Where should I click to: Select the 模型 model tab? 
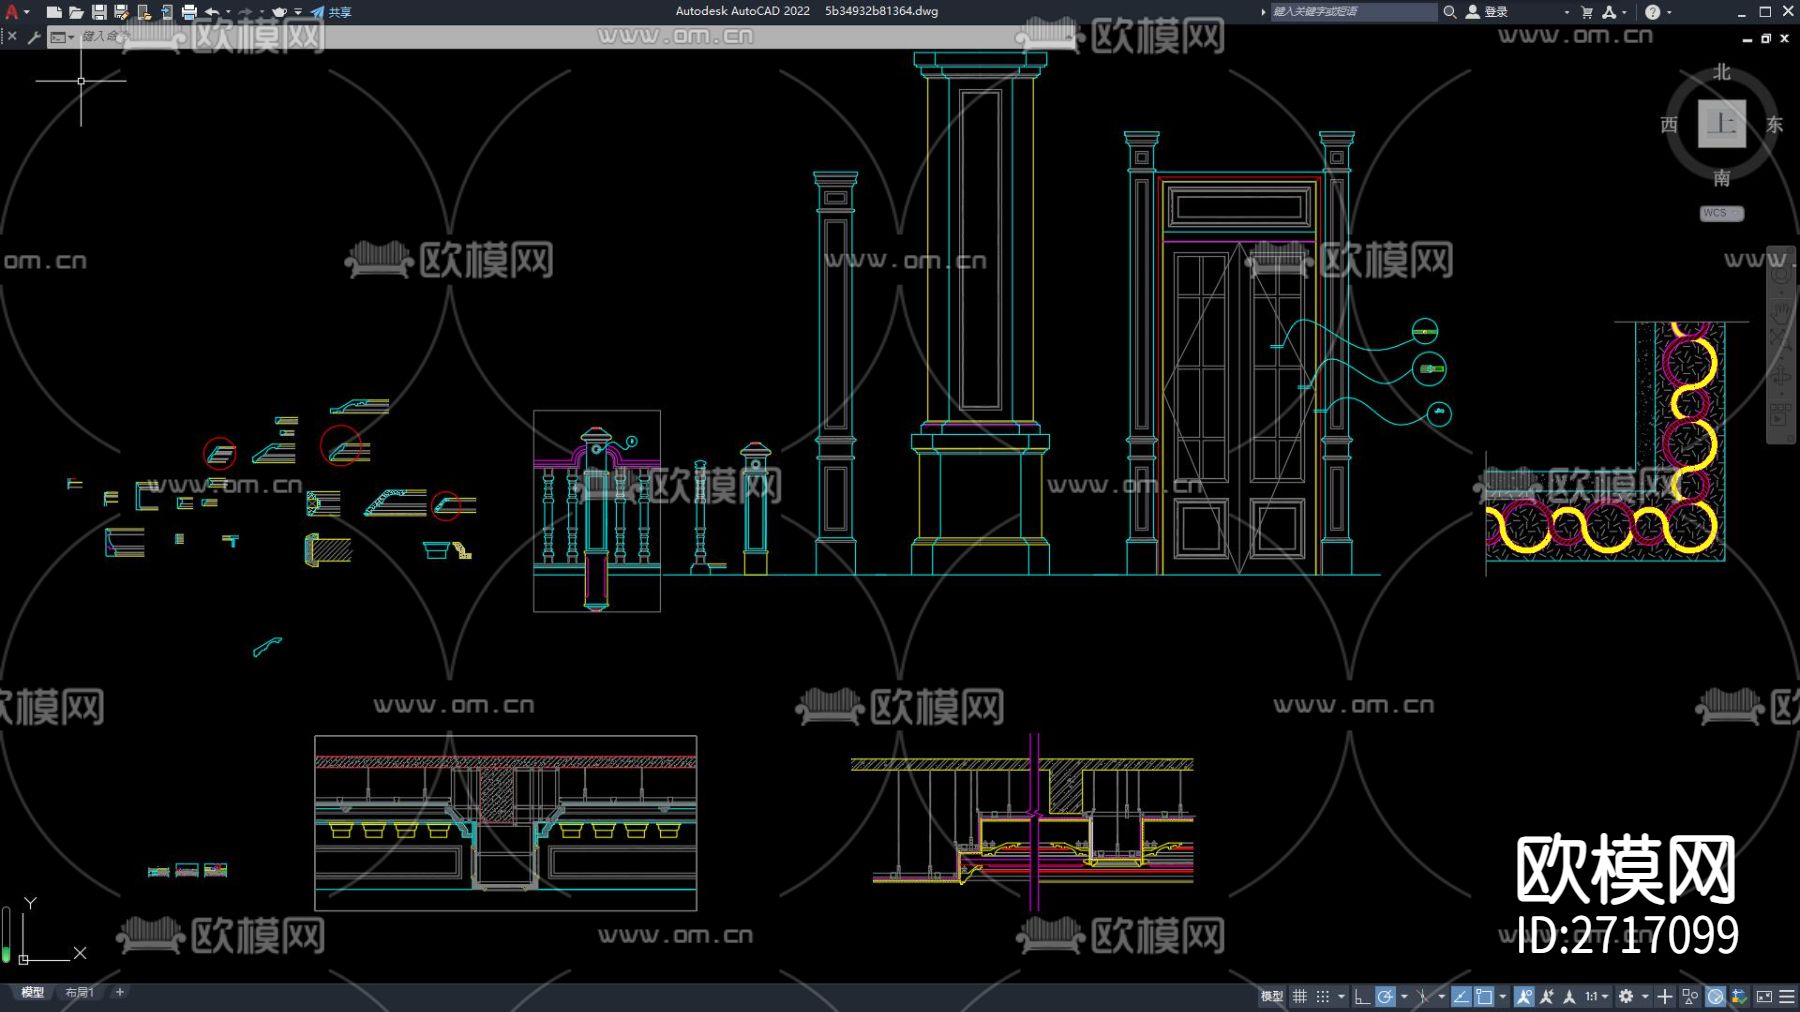[33, 992]
